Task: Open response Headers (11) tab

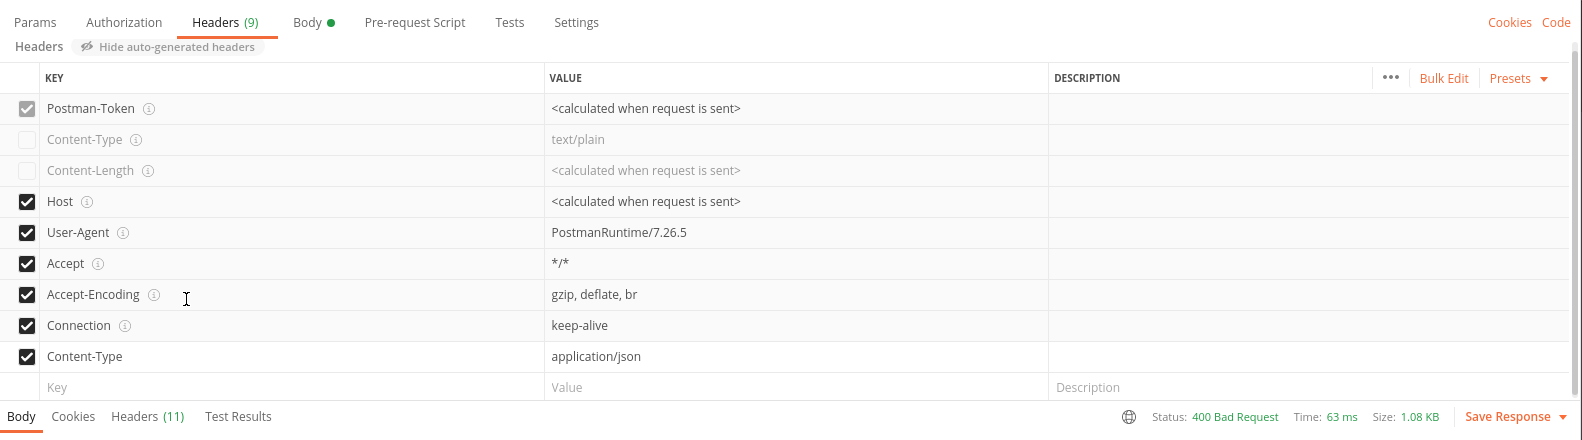Action: click(148, 417)
